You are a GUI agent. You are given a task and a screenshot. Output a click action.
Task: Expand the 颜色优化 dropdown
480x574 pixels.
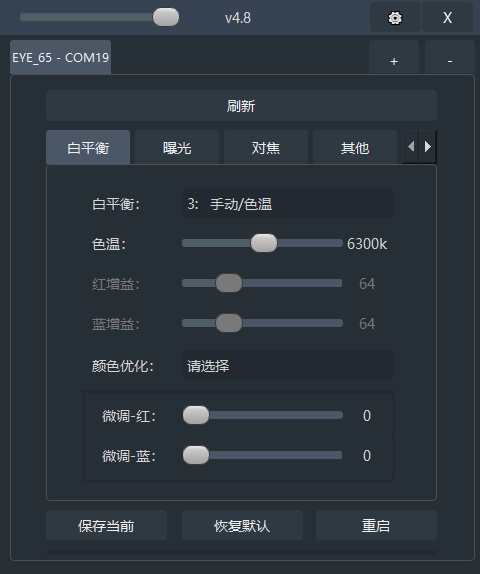(287, 365)
